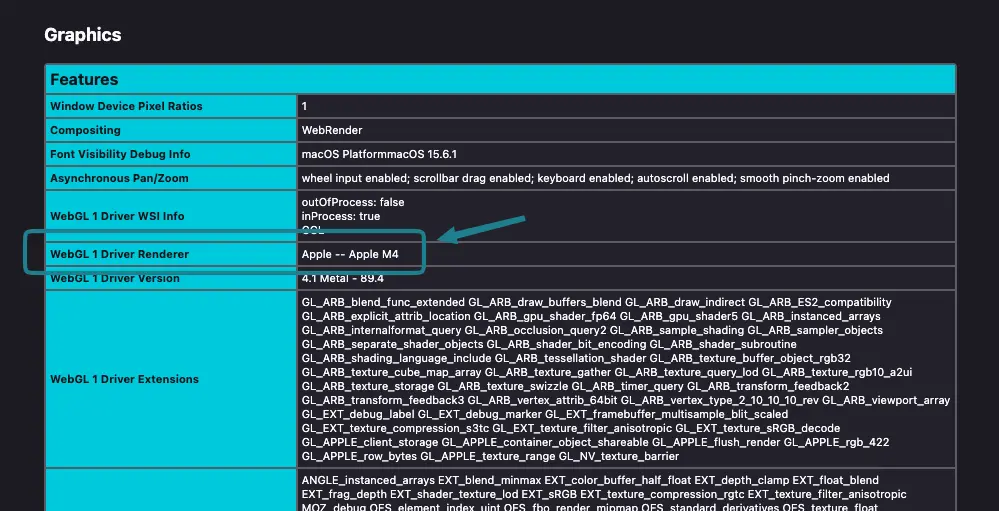The width and height of the screenshot is (999, 511).
Task: Click the inProcess: true line
Action: [x=341, y=216]
